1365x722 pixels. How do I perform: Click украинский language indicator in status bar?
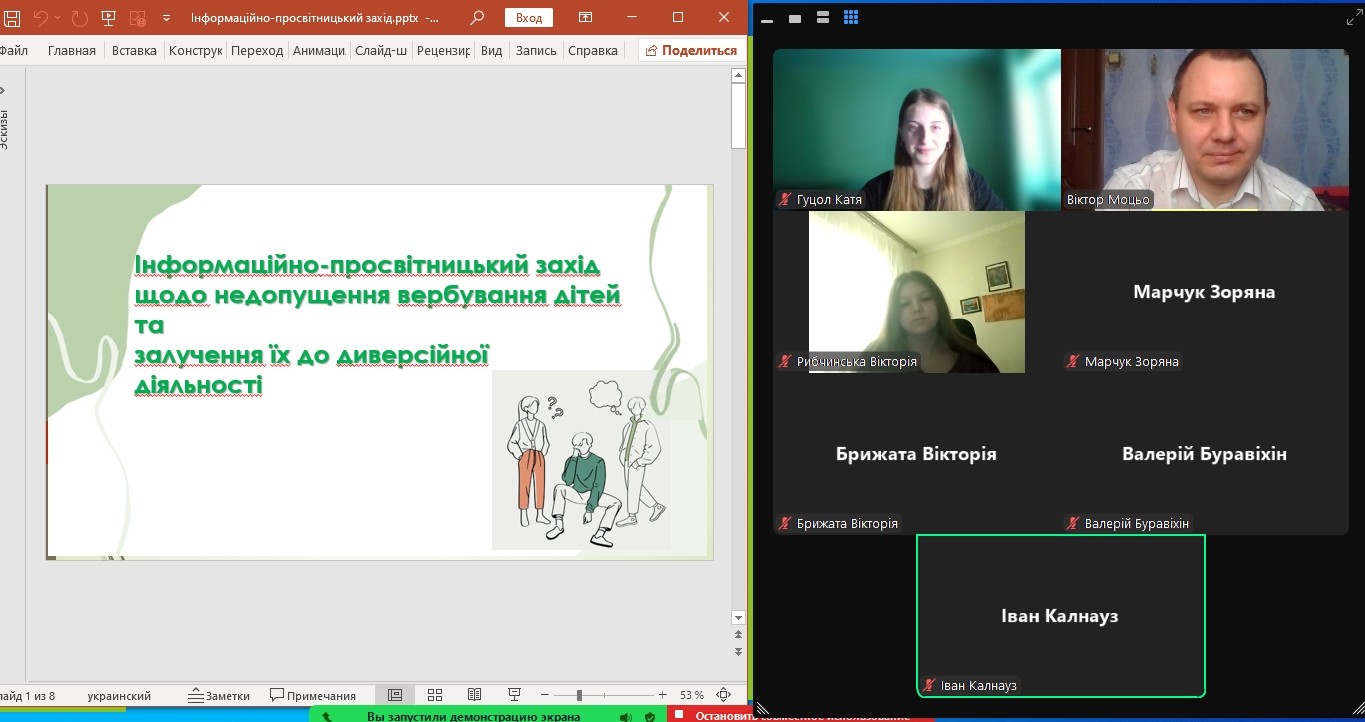tap(119, 695)
